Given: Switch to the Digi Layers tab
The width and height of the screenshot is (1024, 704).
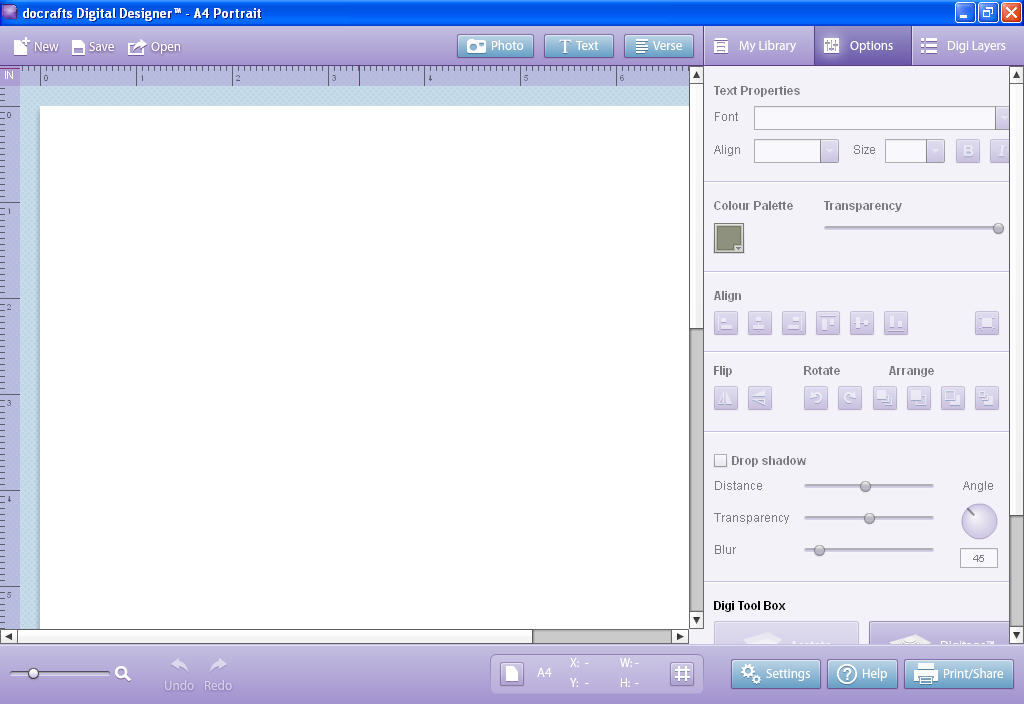Looking at the screenshot, I should click(966, 45).
